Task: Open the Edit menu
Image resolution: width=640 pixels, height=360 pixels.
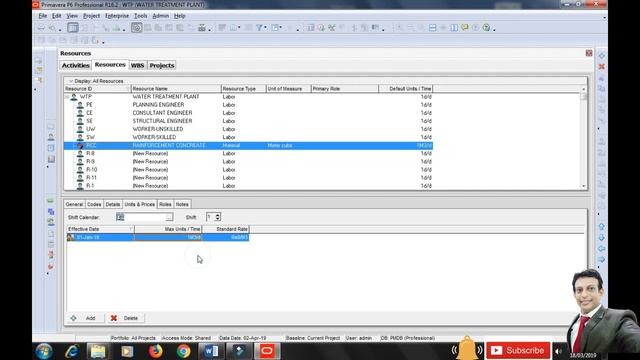Action: tap(56, 16)
